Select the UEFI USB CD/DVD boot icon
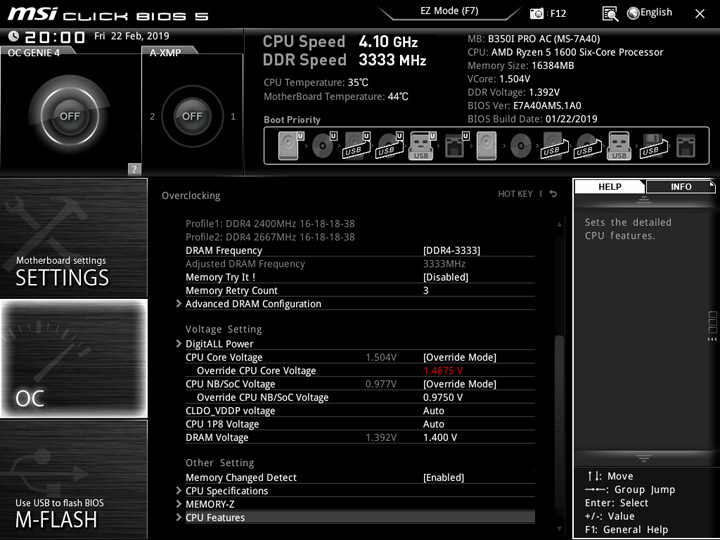This screenshot has width=720, height=540. (390, 146)
